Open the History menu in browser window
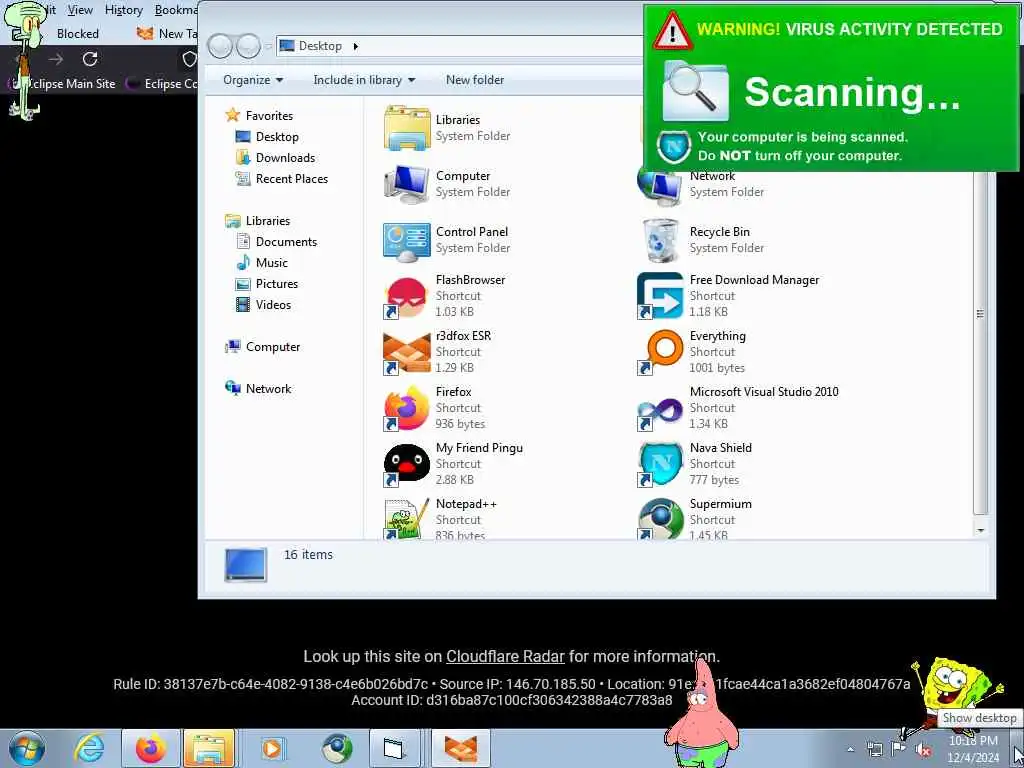Image resolution: width=1024 pixels, height=768 pixels. (x=123, y=10)
